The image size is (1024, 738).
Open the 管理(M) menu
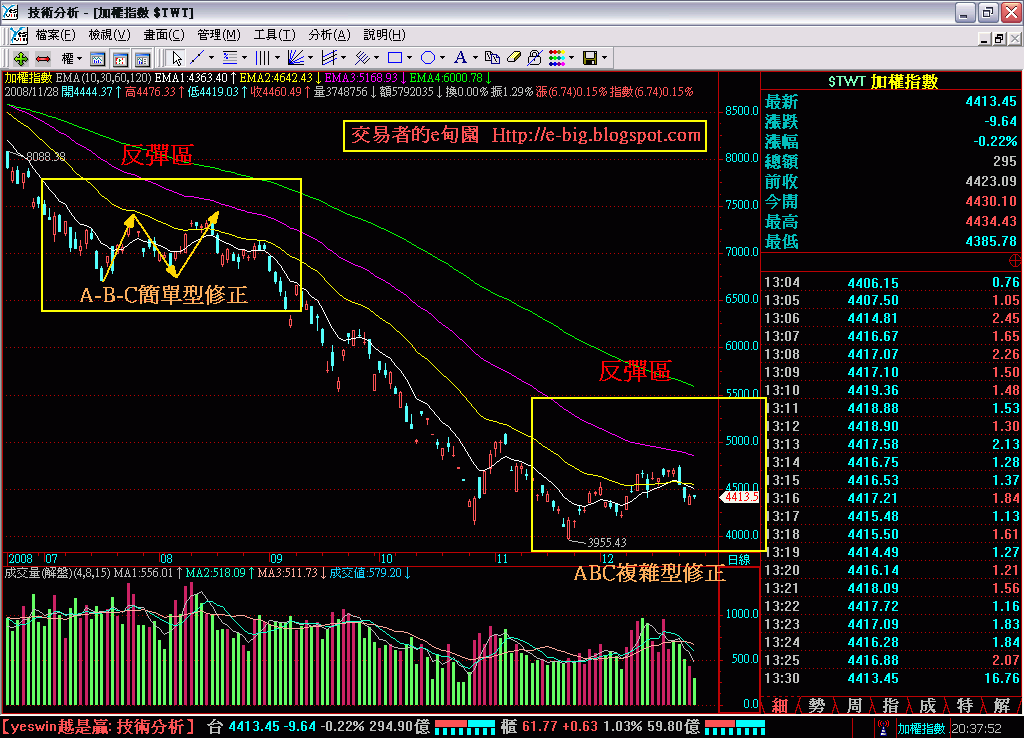(x=219, y=35)
